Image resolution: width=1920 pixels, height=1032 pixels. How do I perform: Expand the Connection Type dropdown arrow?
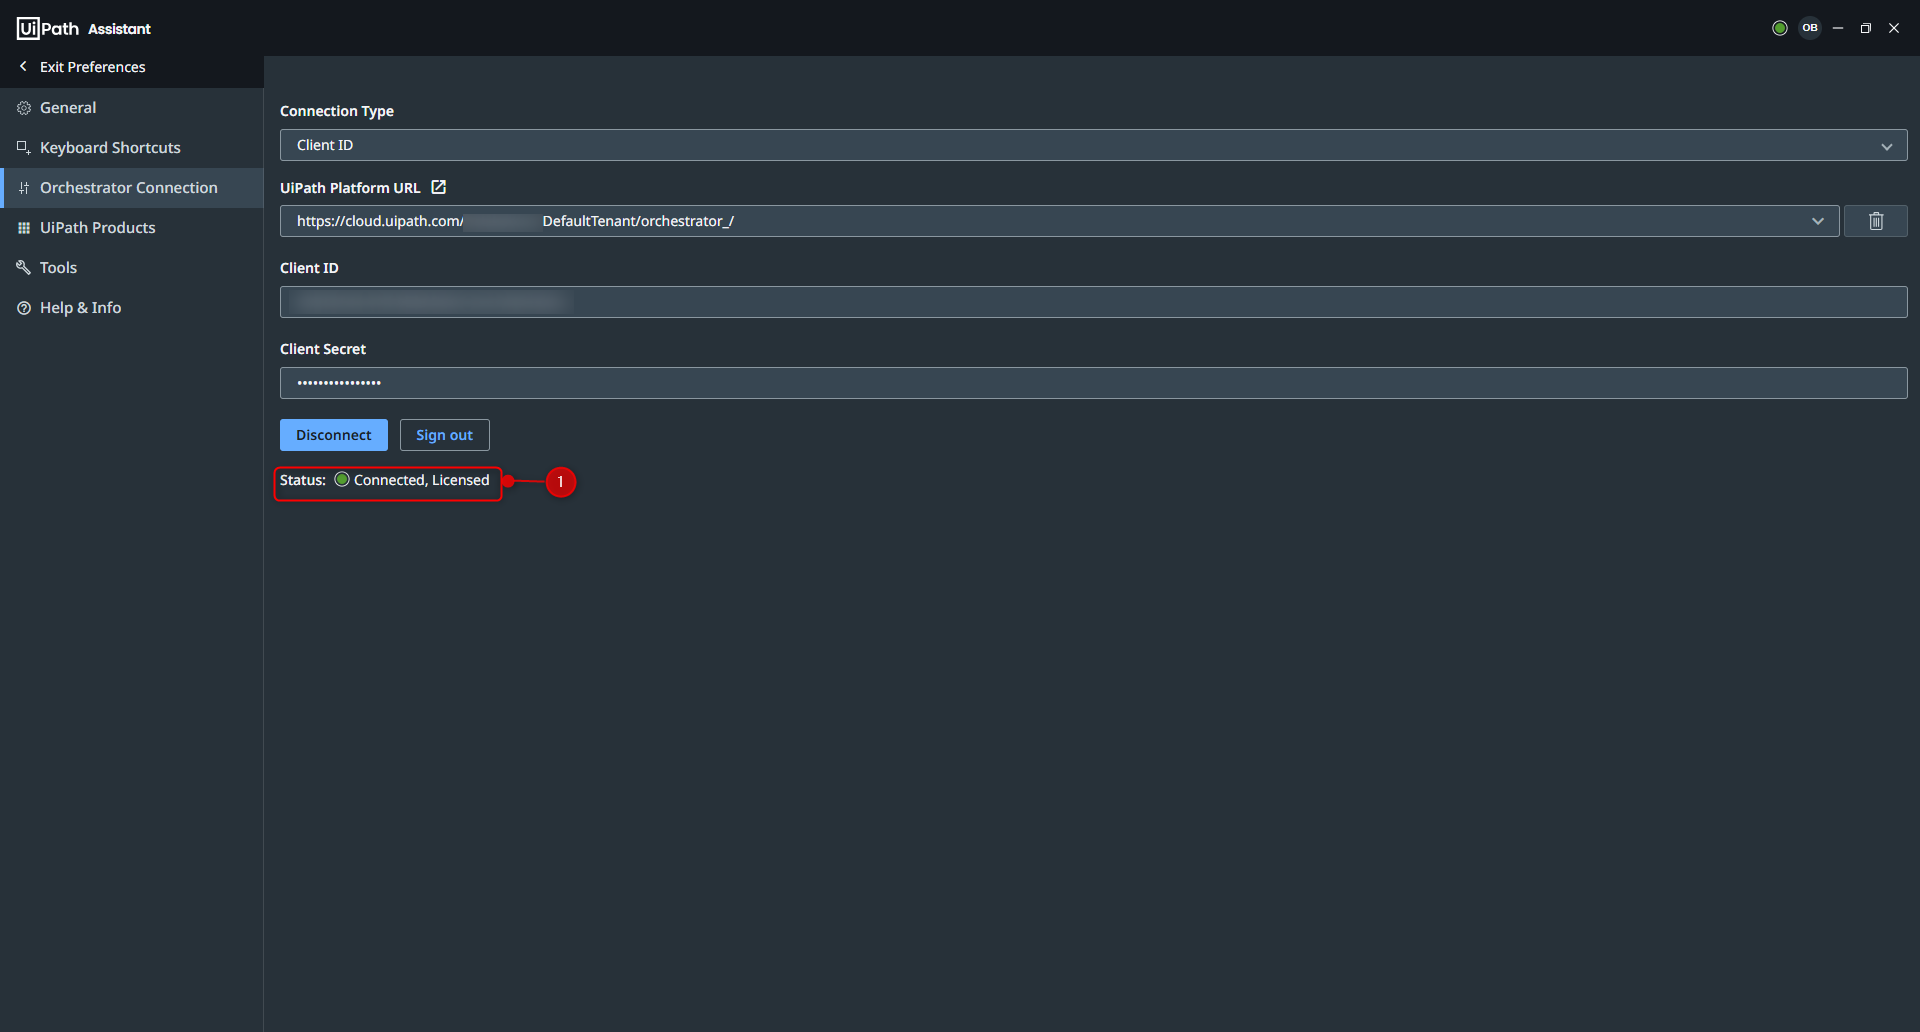coord(1887,146)
